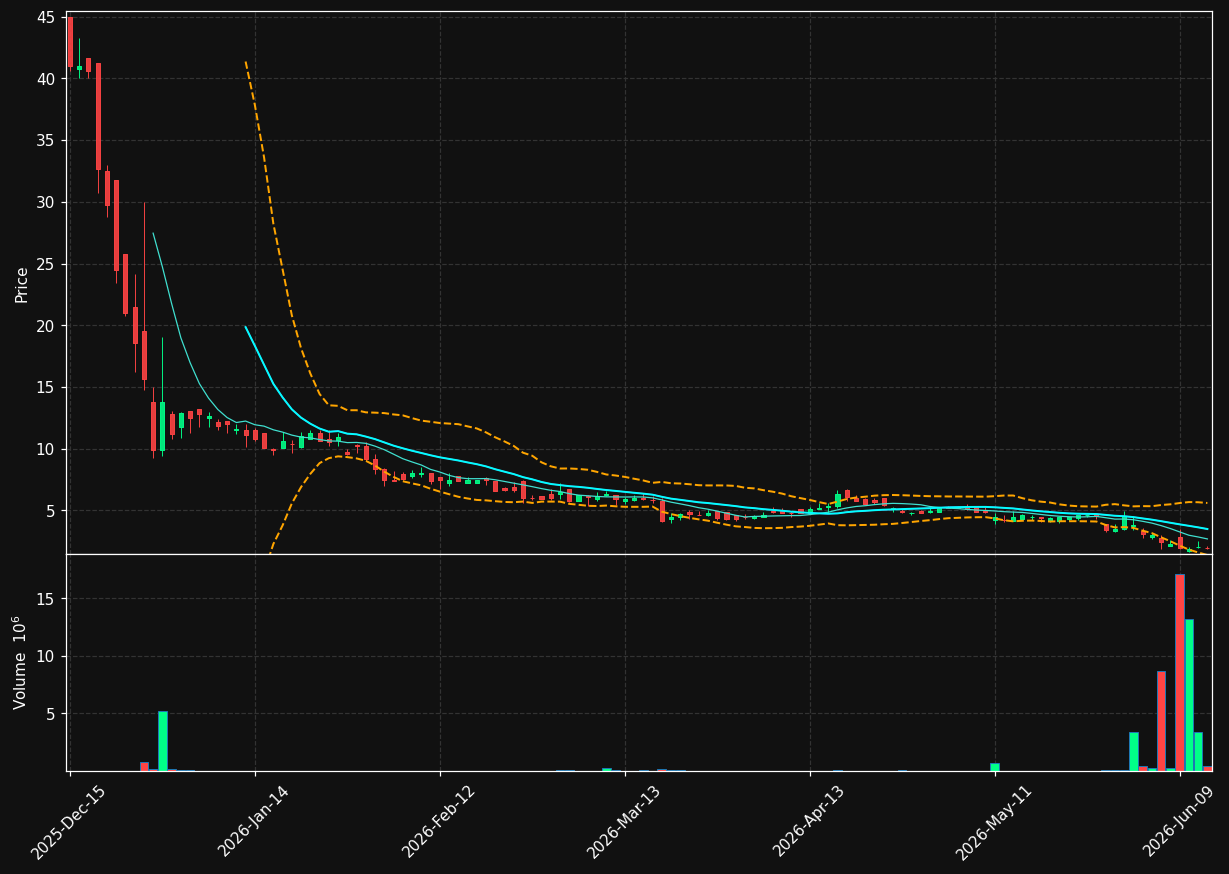Click the 45 price tick label

pos(47,18)
